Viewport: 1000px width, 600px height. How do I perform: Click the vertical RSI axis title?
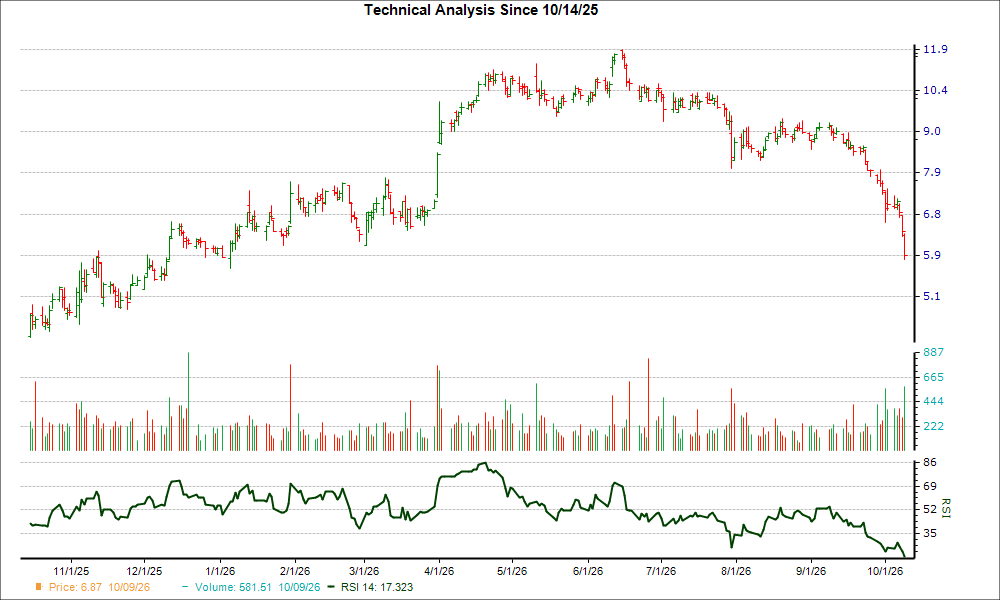click(946, 509)
